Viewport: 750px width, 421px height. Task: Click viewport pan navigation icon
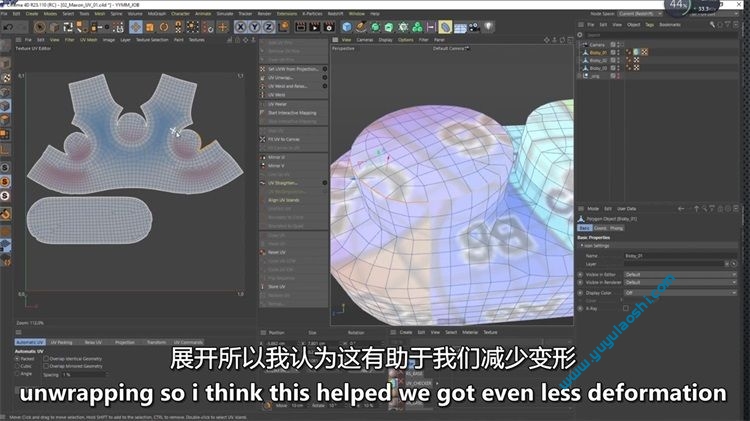tap(547, 40)
